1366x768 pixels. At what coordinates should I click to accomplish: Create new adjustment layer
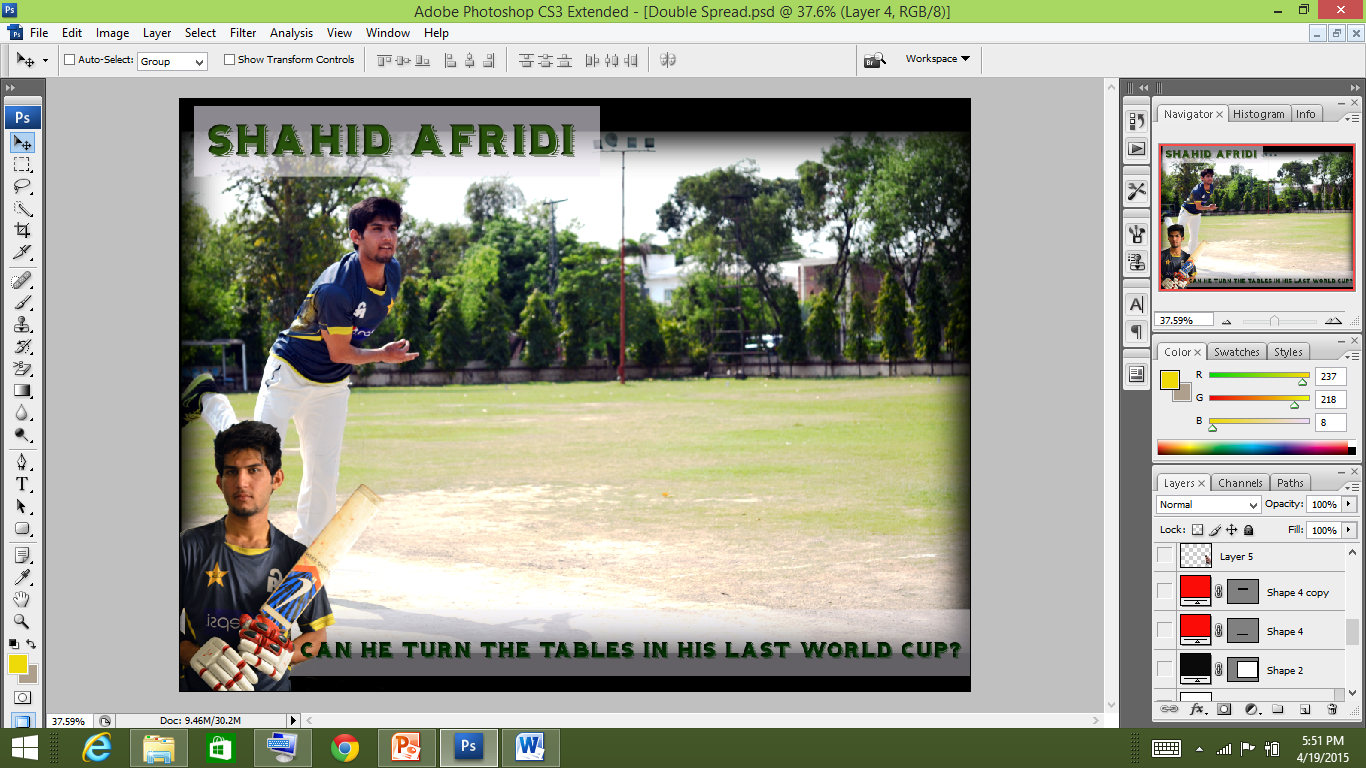(1251, 709)
